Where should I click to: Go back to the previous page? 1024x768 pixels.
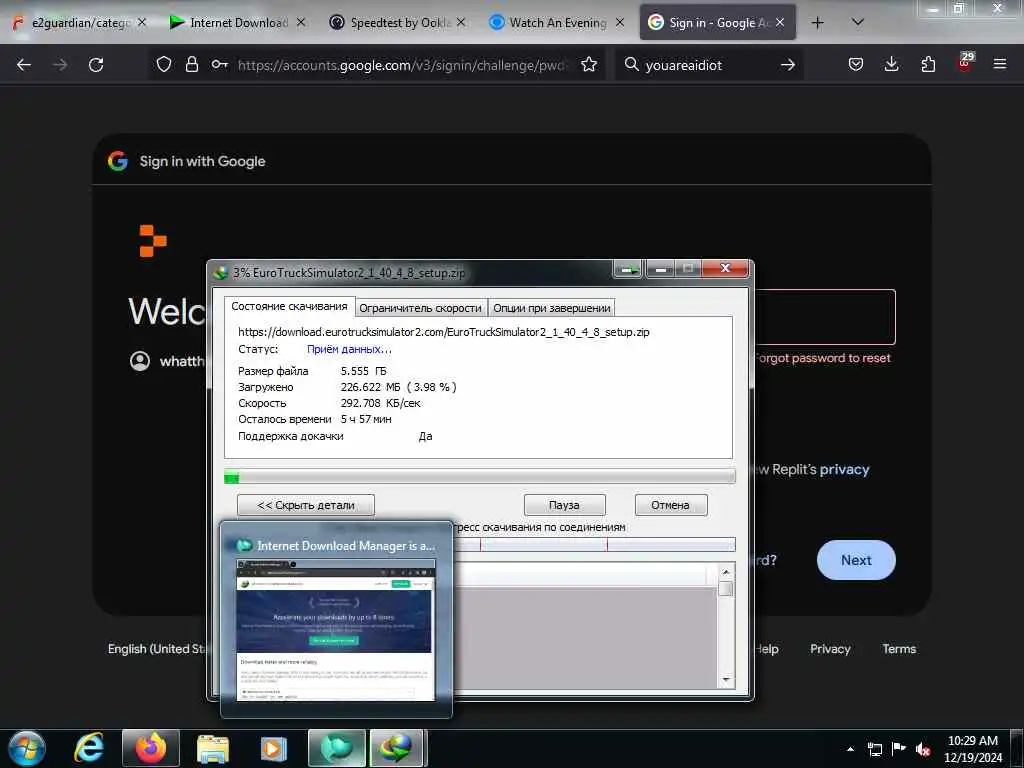click(24, 65)
